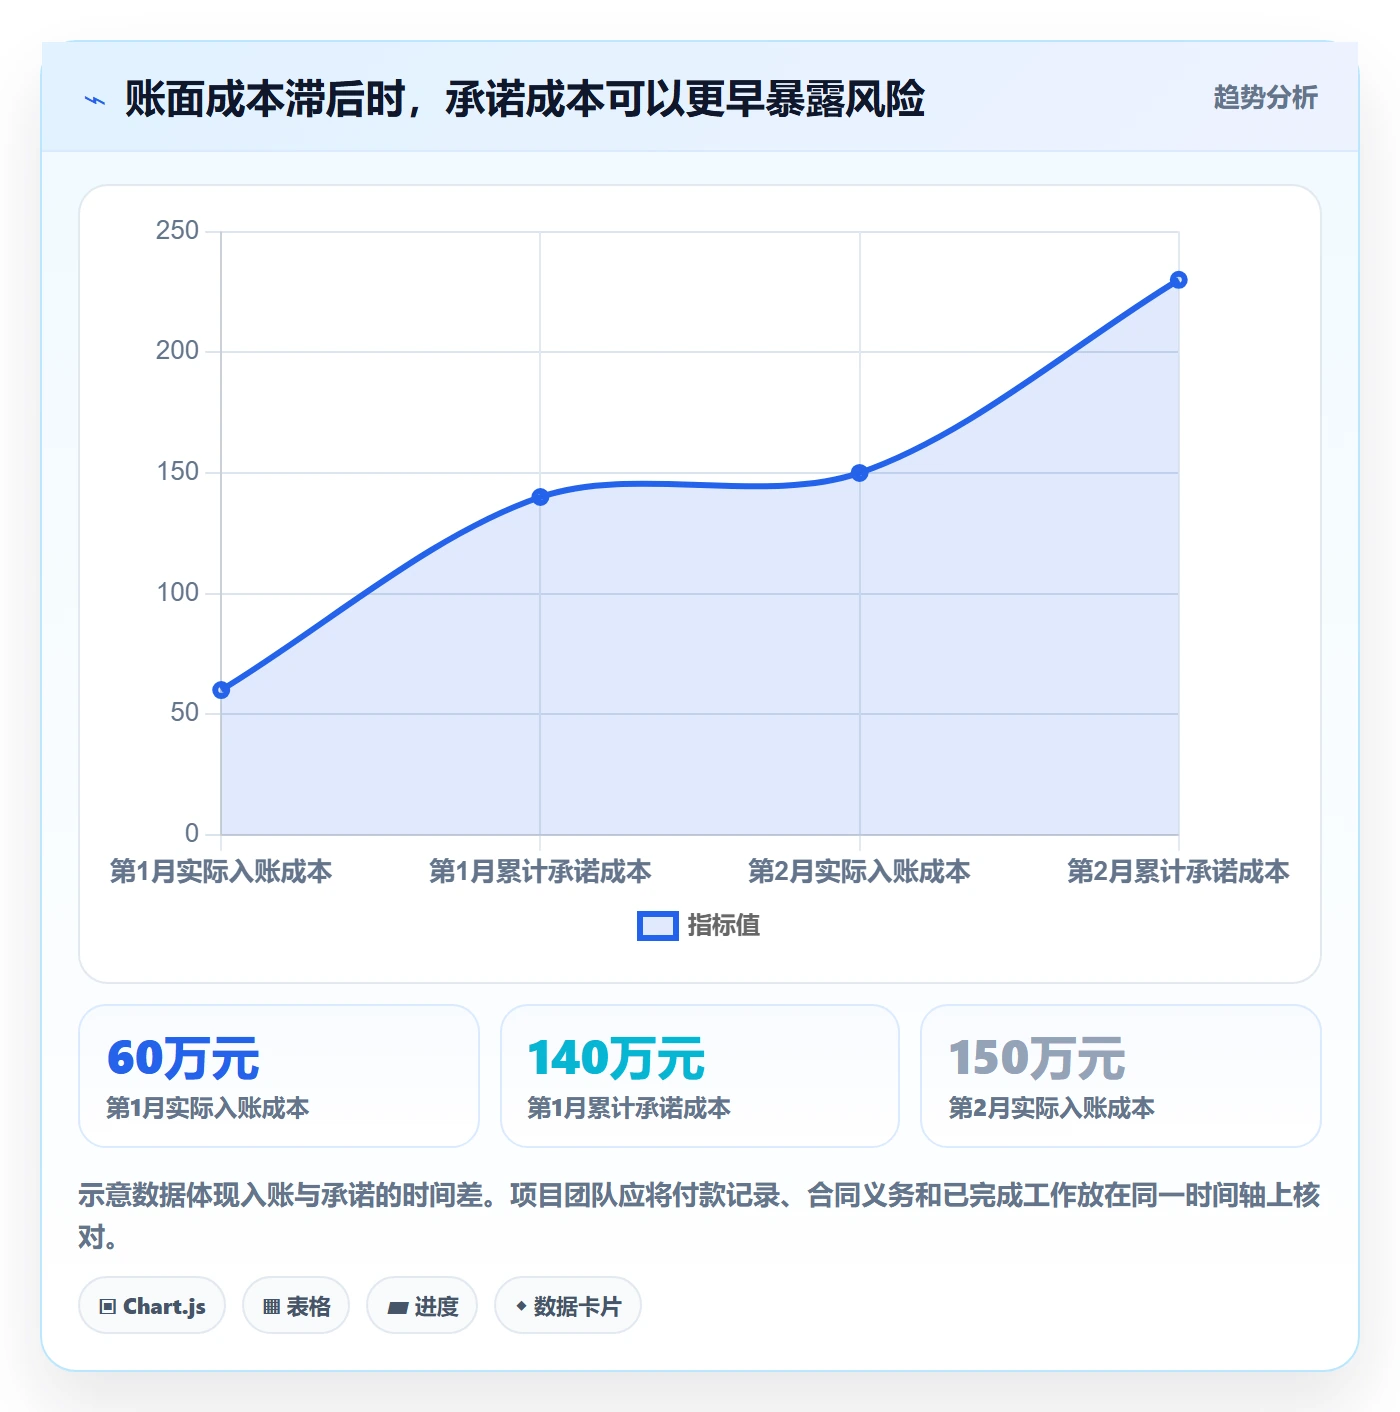Click the 进度 tag
Screen dimensions: 1400x1412
pyautogui.click(x=422, y=1306)
